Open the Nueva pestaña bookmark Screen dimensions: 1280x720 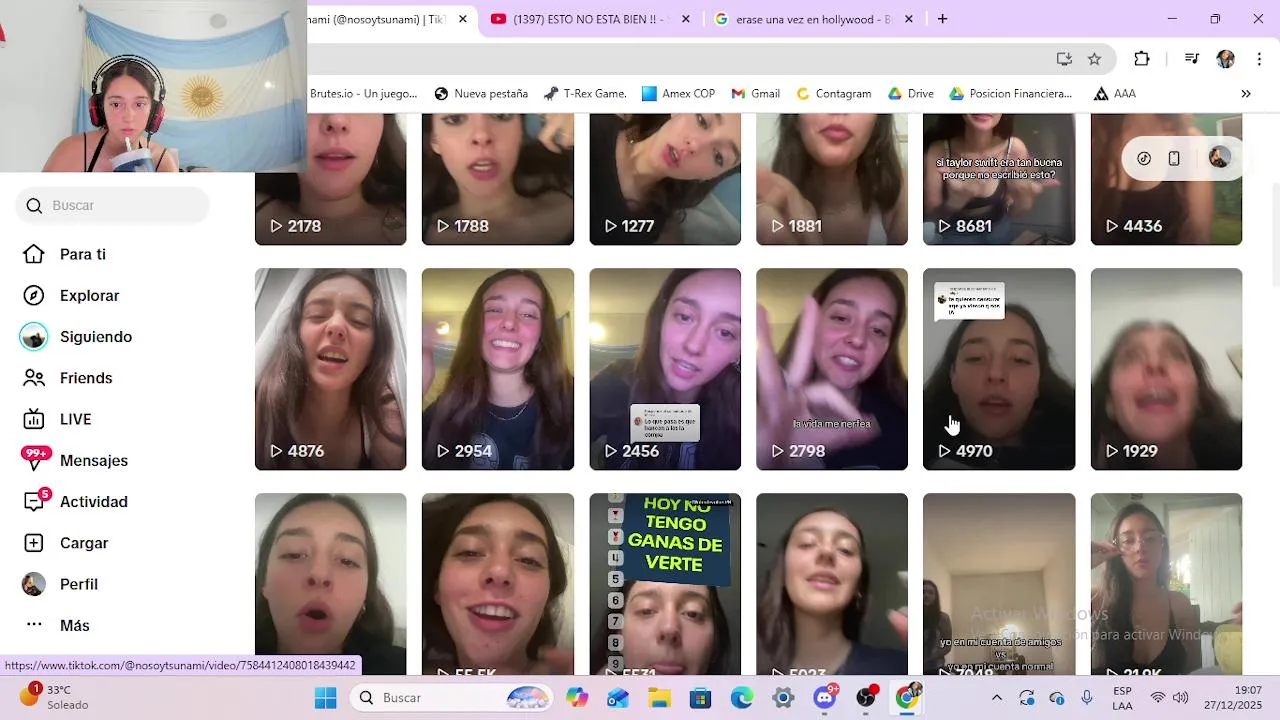[x=481, y=93]
